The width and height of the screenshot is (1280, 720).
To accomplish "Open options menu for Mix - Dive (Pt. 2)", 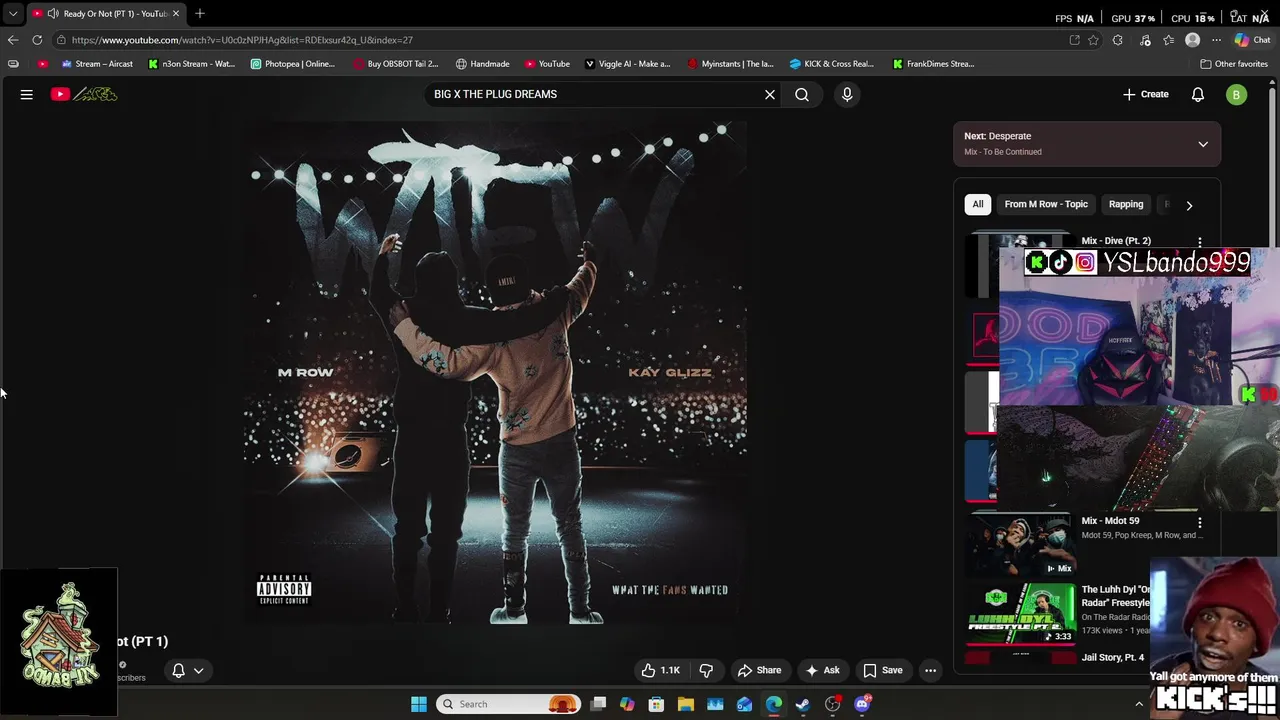I will tap(1200, 242).
